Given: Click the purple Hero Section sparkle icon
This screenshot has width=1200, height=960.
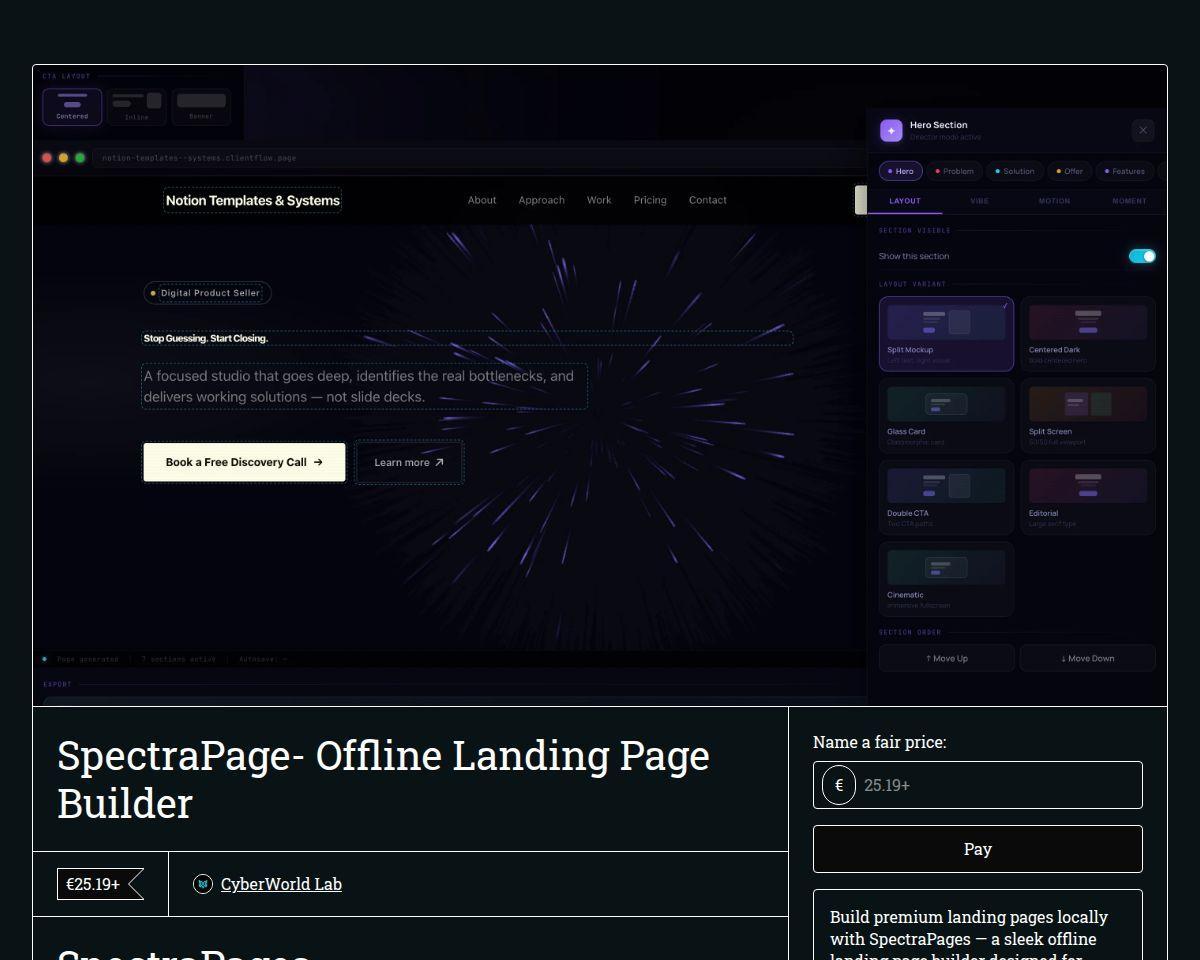Looking at the screenshot, I should (x=891, y=130).
